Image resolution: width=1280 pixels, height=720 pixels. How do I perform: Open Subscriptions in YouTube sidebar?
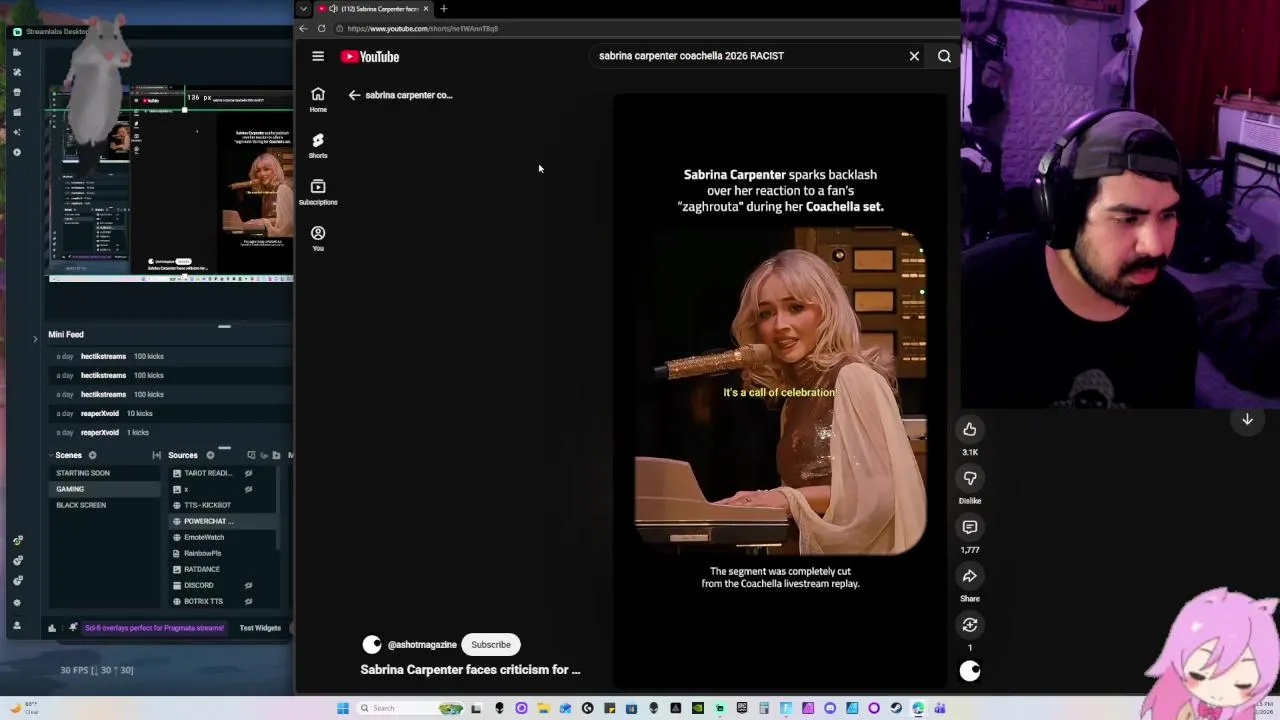318,192
